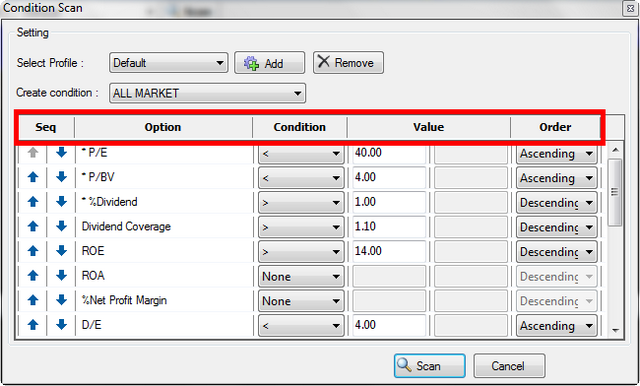Open D/E condition operator dropdown

coord(301,326)
